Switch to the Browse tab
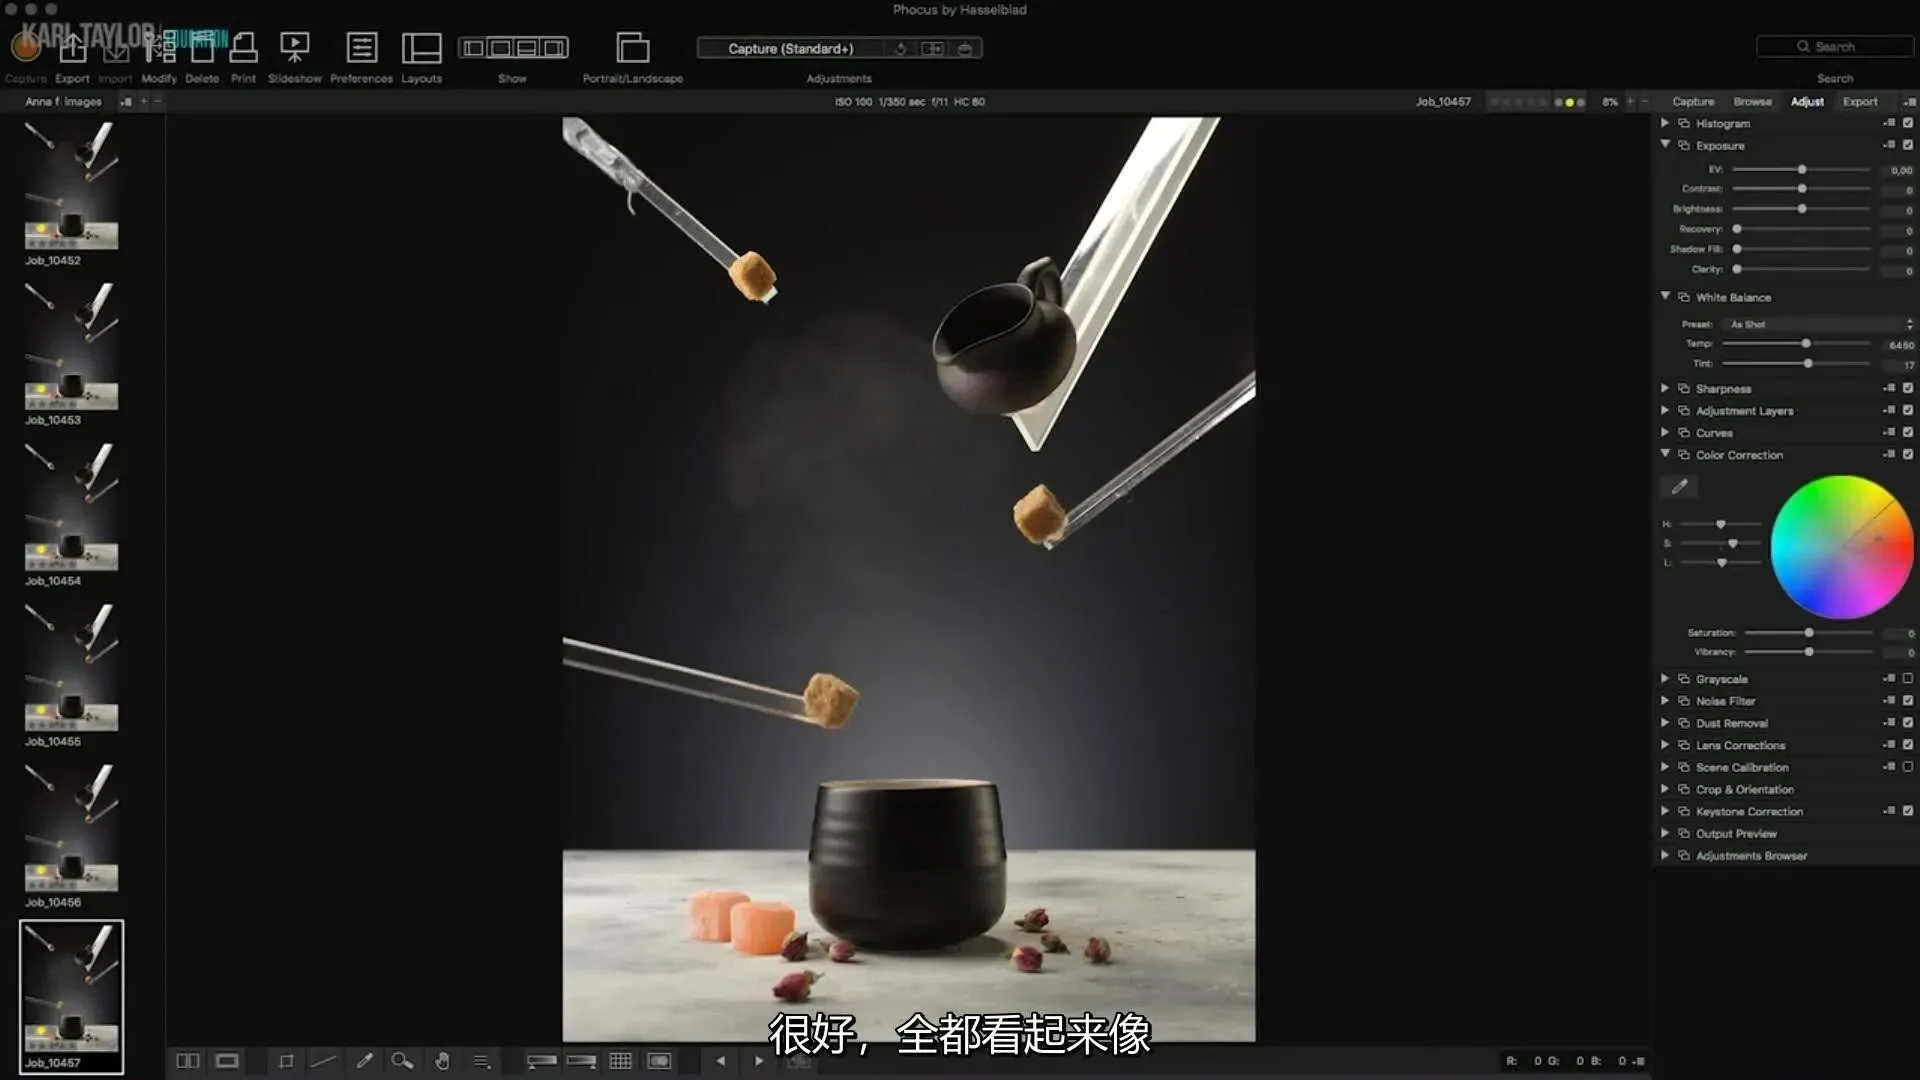Image resolution: width=1920 pixels, height=1080 pixels. 1752,102
